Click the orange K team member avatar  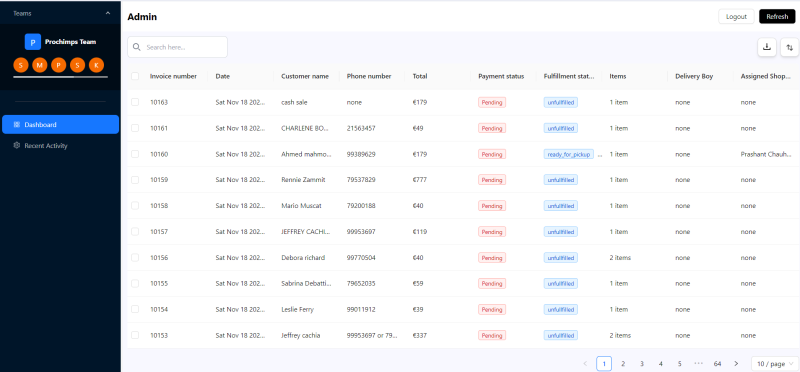(x=96, y=65)
